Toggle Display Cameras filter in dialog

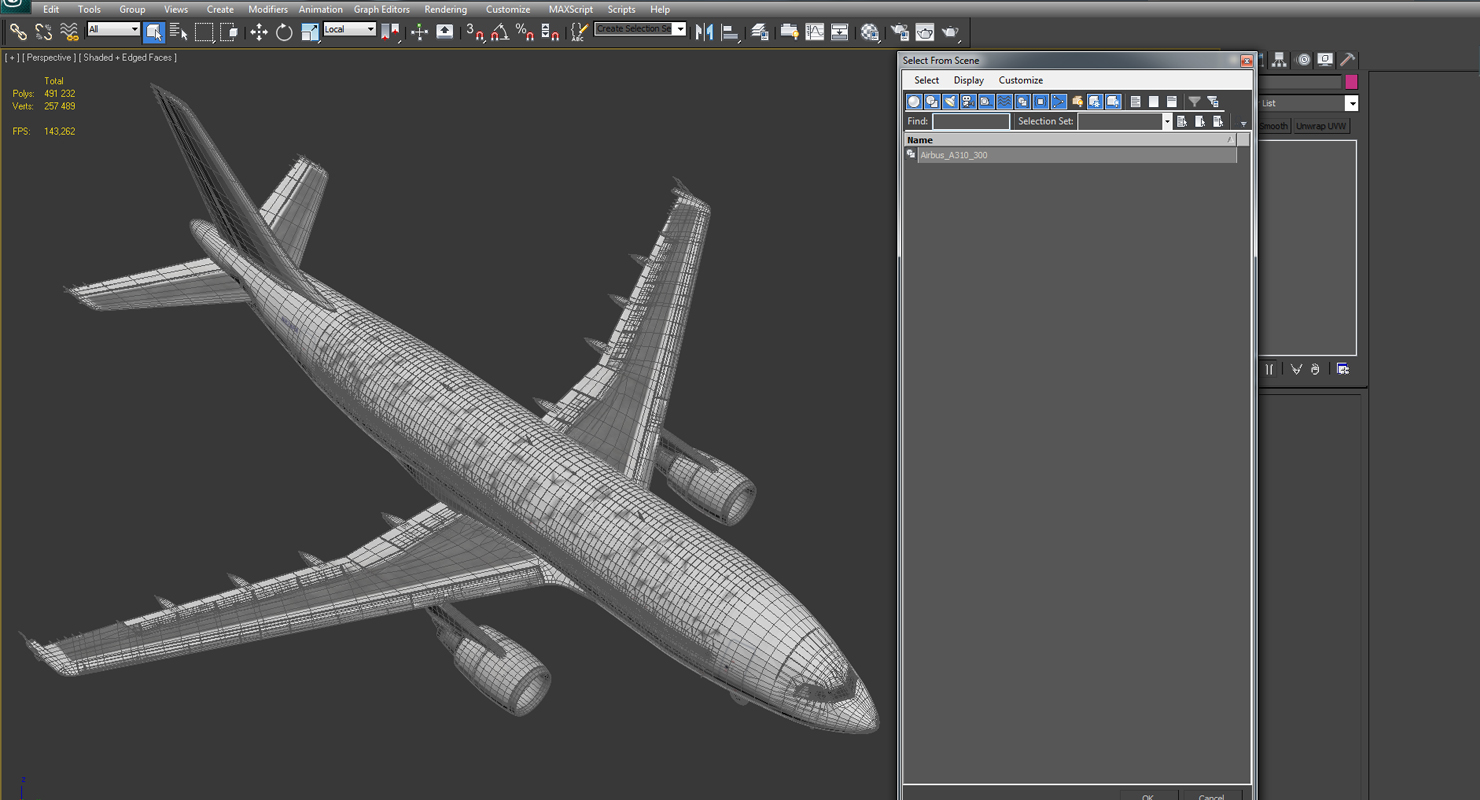[x=968, y=101]
